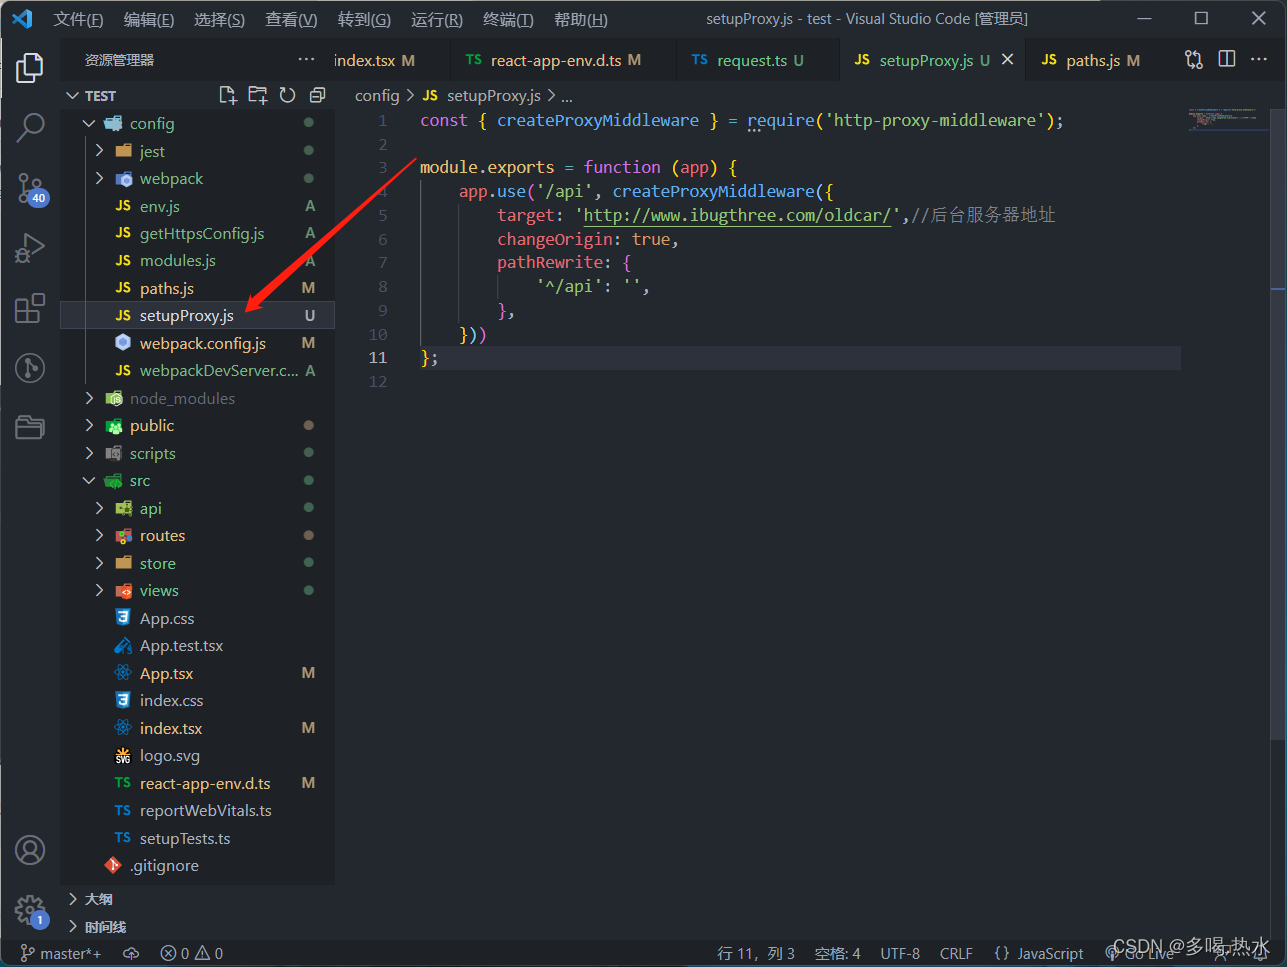Open the Explorer view in activity bar

pos(30,68)
